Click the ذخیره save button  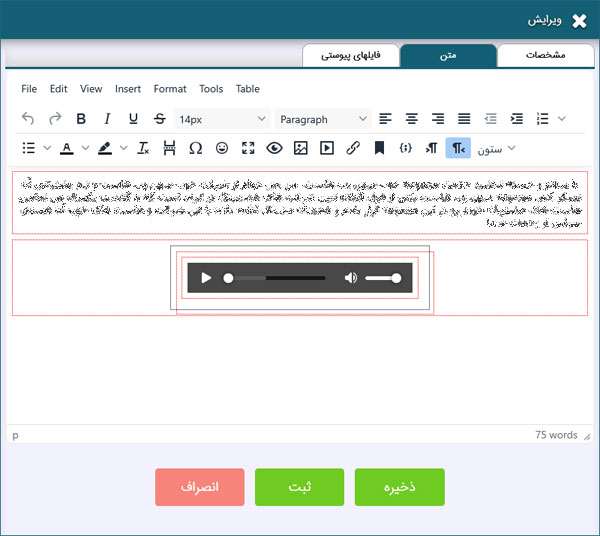[x=399, y=487]
